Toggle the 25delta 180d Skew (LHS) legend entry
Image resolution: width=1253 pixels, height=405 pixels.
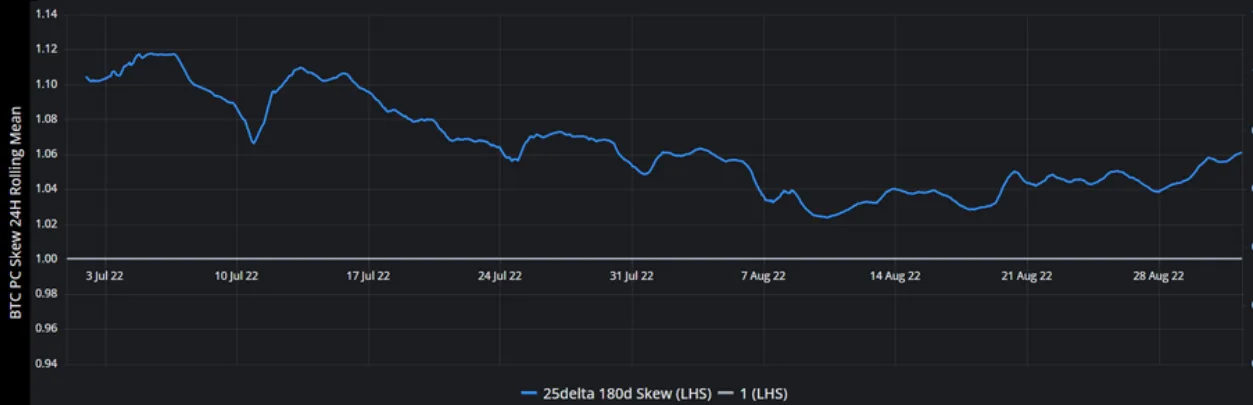click(x=615, y=393)
